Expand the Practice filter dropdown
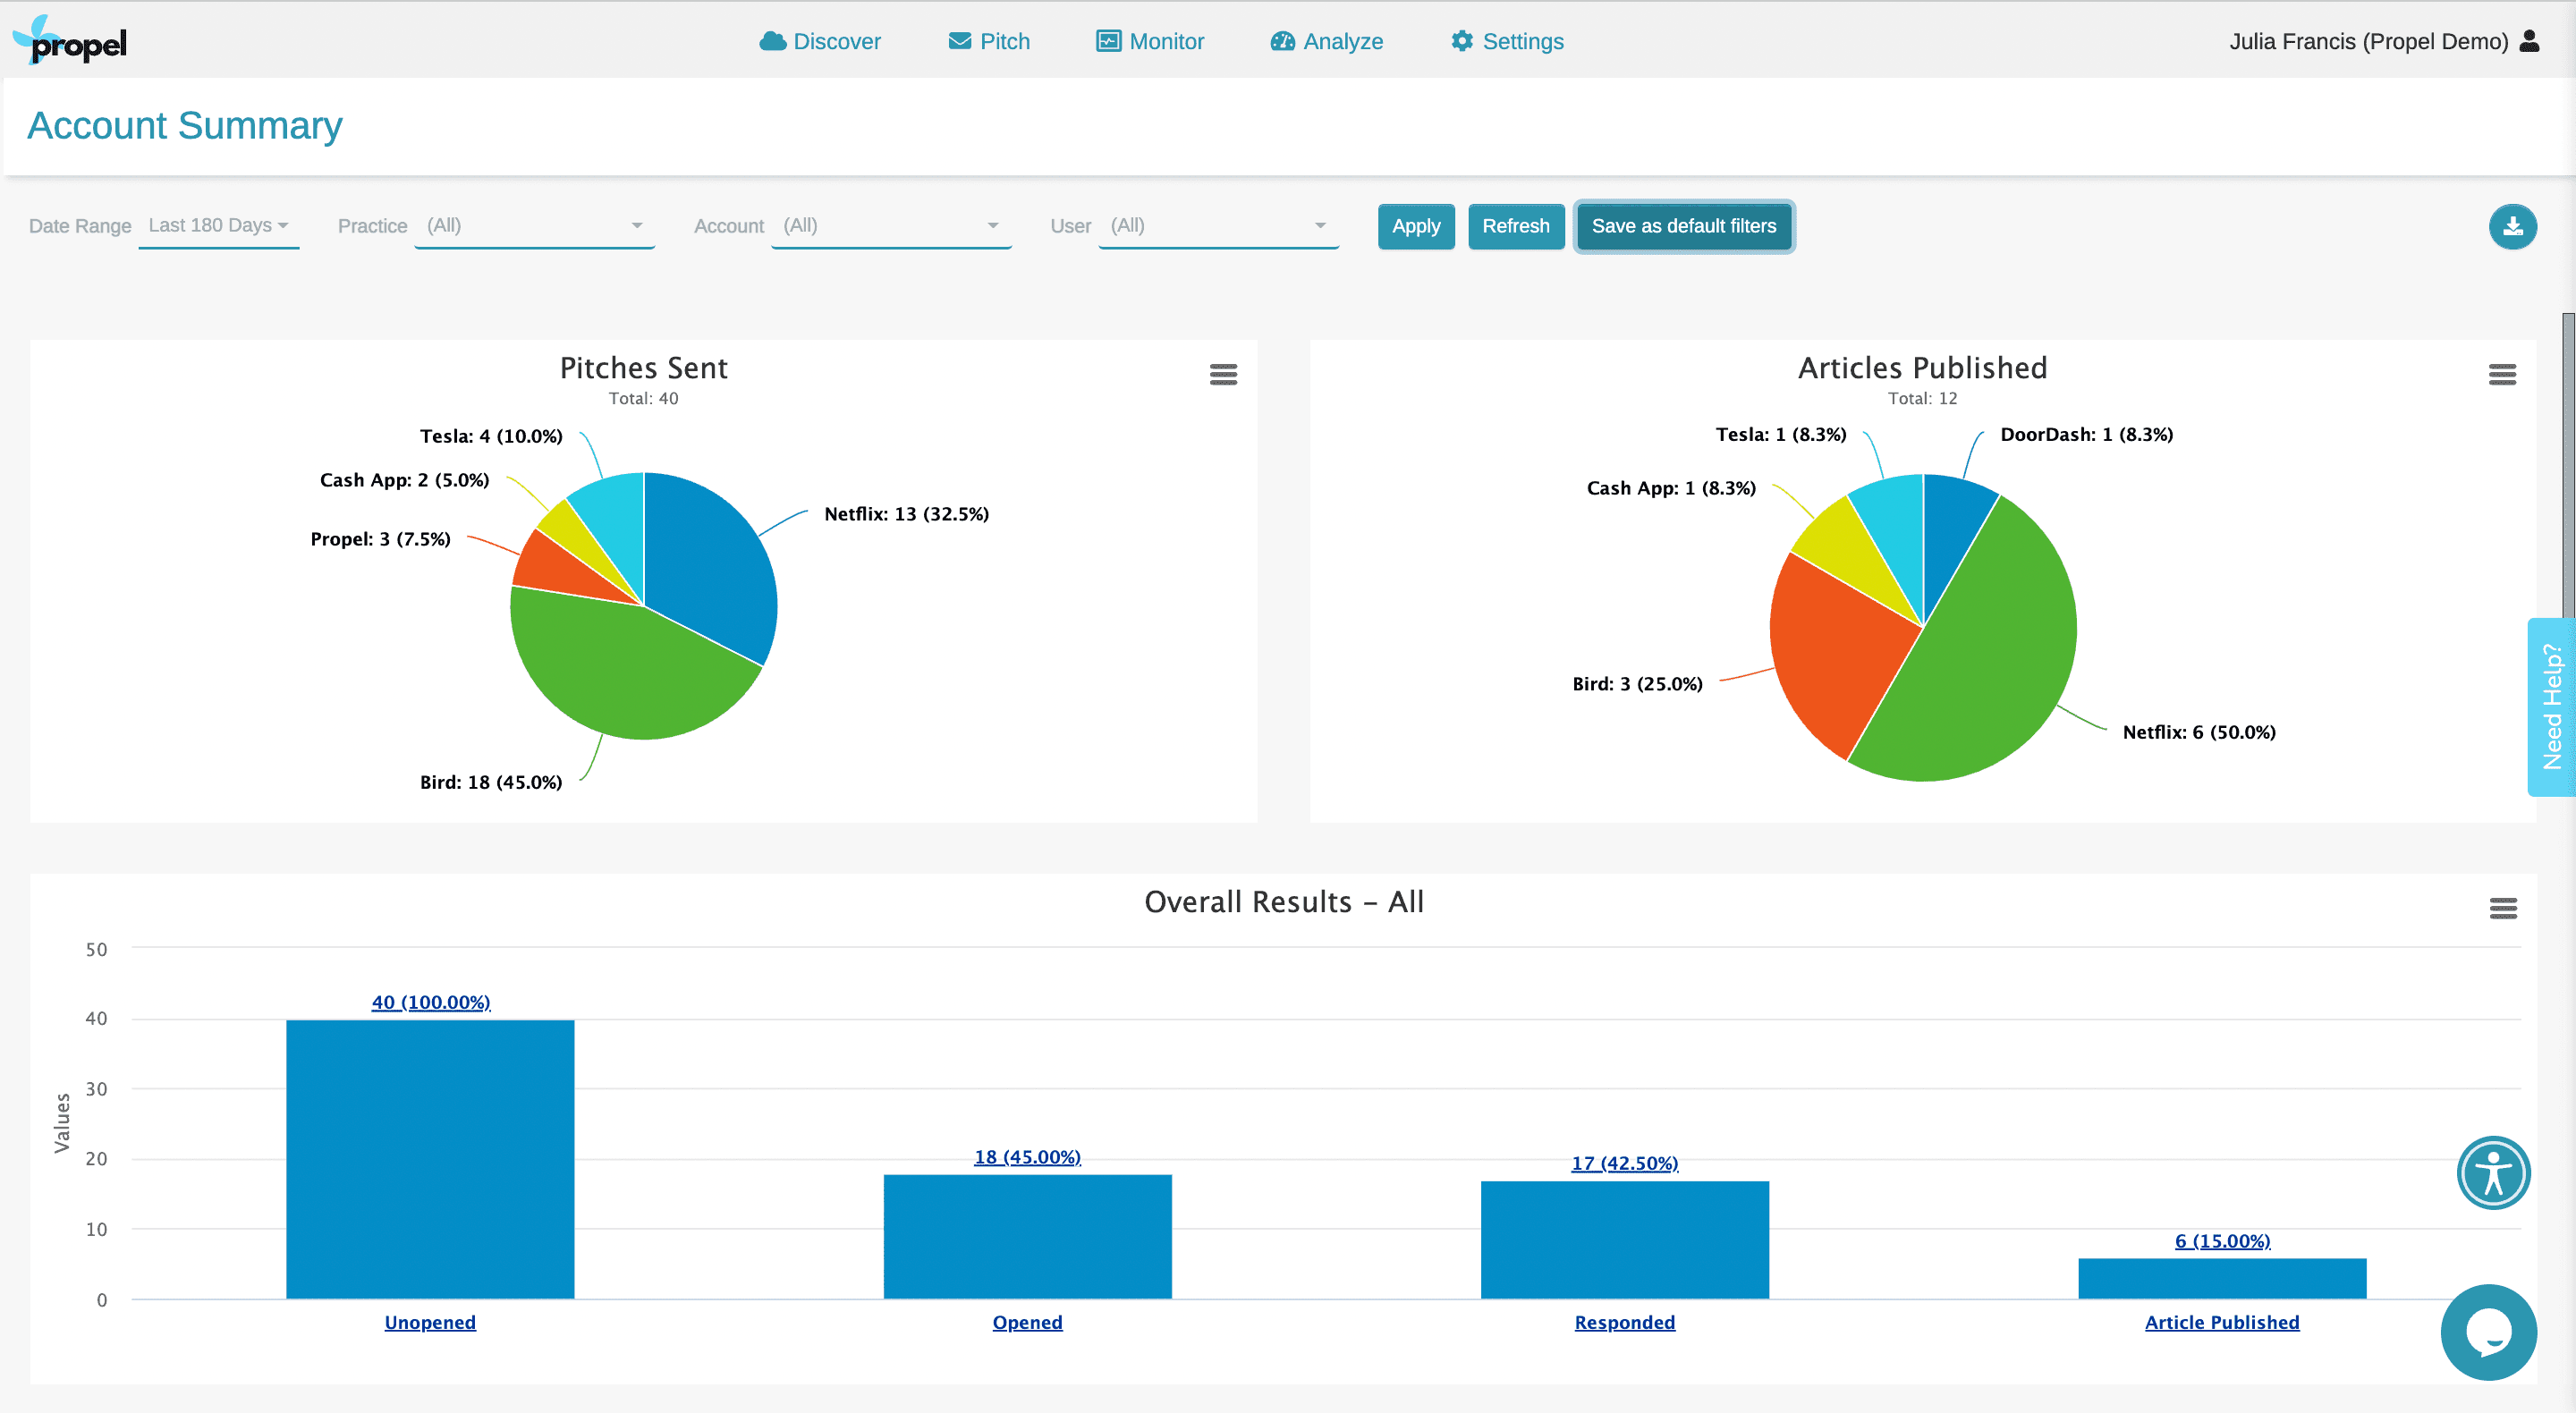The height and width of the screenshot is (1413, 2576). click(x=534, y=226)
